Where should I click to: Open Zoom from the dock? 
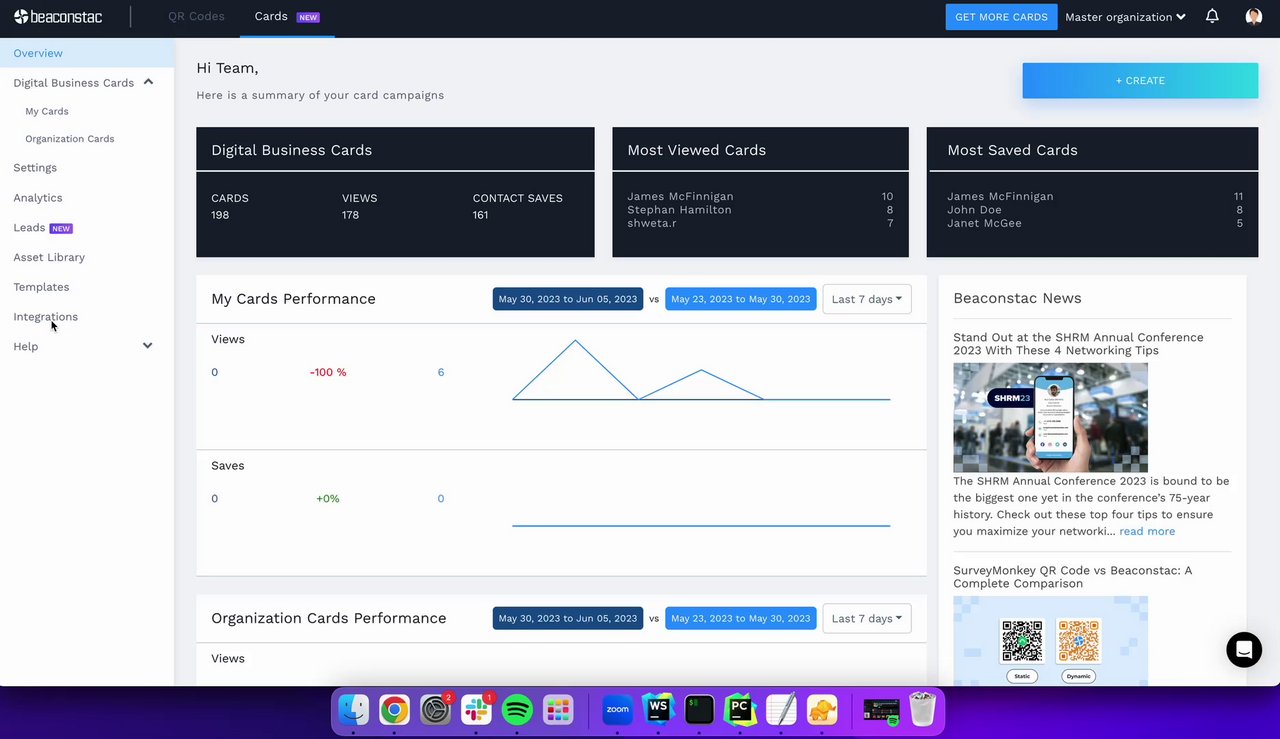[618, 710]
